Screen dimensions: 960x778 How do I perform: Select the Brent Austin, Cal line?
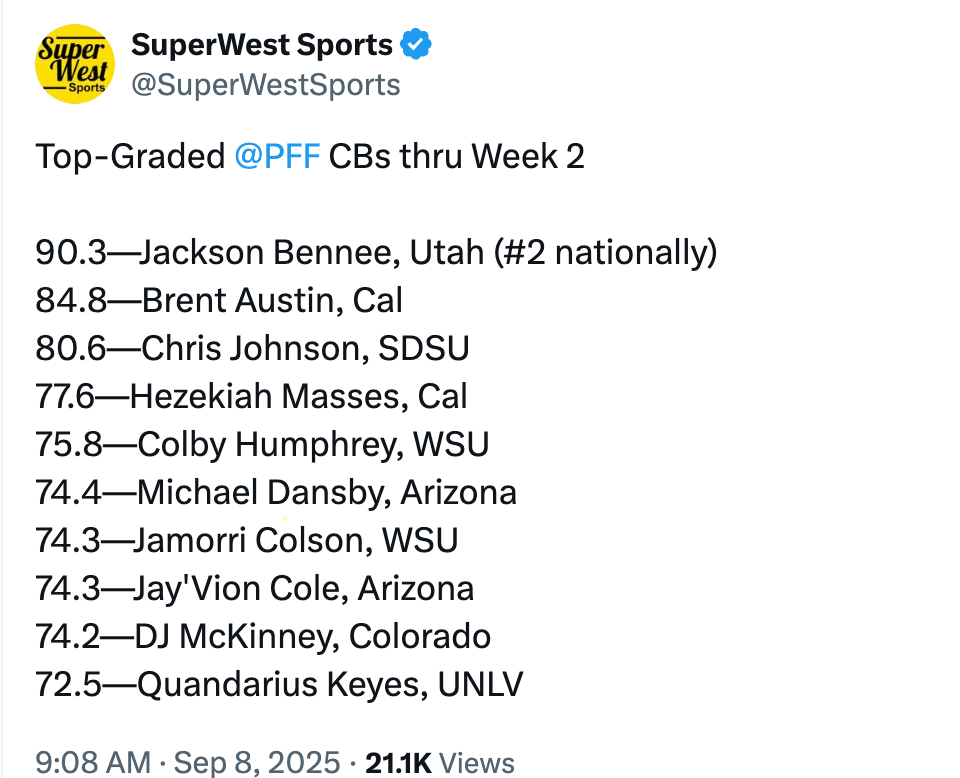(218, 301)
